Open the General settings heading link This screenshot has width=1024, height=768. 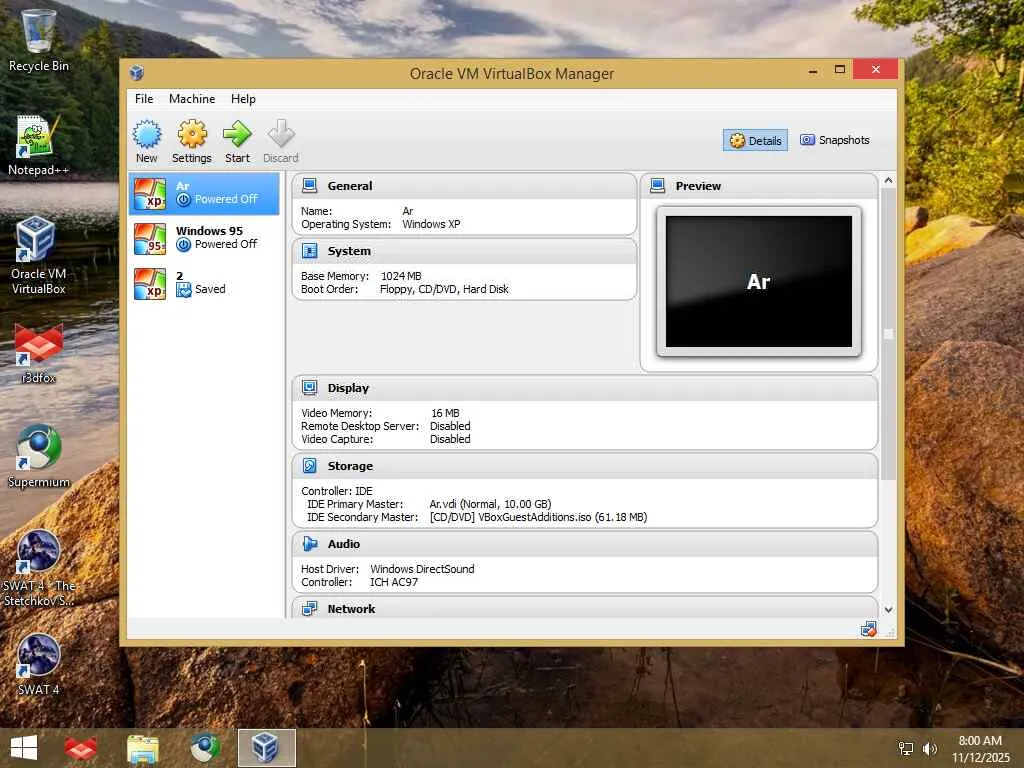(x=350, y=186)
